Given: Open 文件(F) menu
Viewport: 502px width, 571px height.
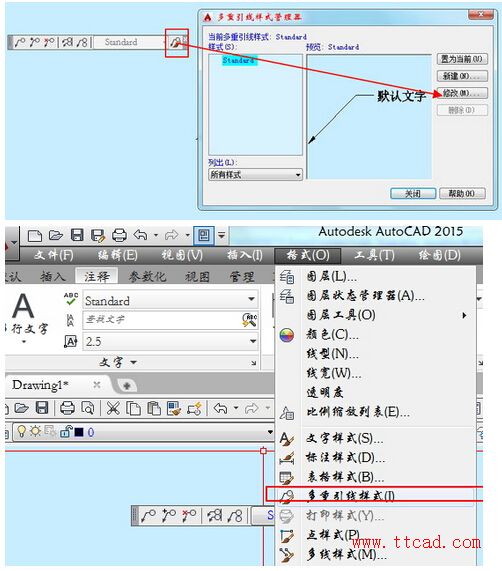Looking at the screenshot, I should [54, 255].
